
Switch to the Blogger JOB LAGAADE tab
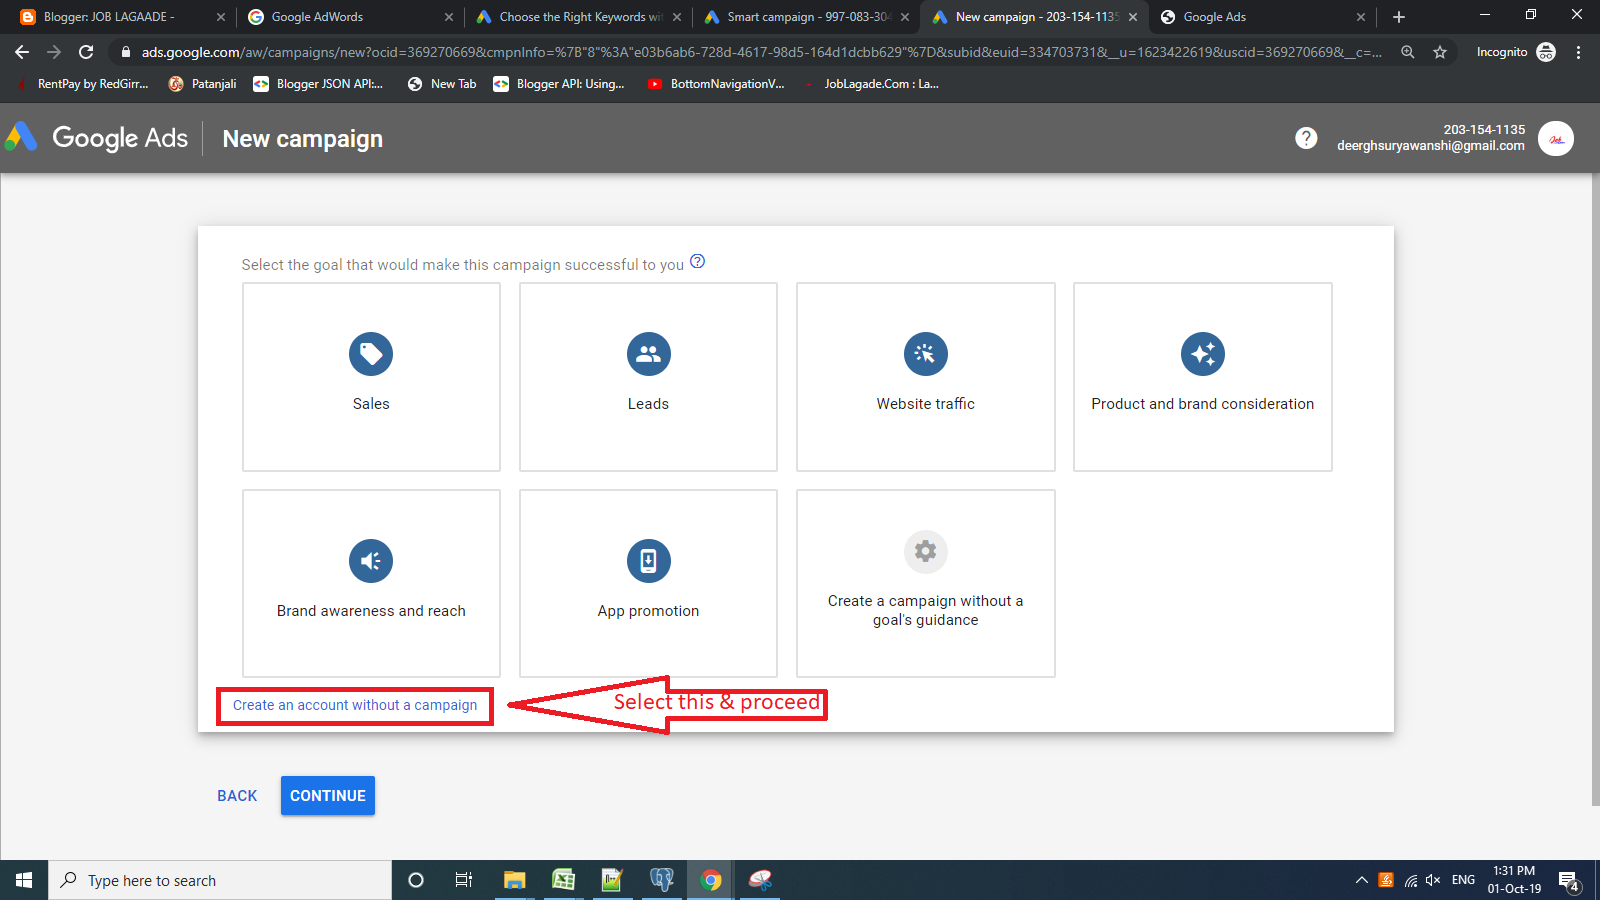tap(124, 17)
